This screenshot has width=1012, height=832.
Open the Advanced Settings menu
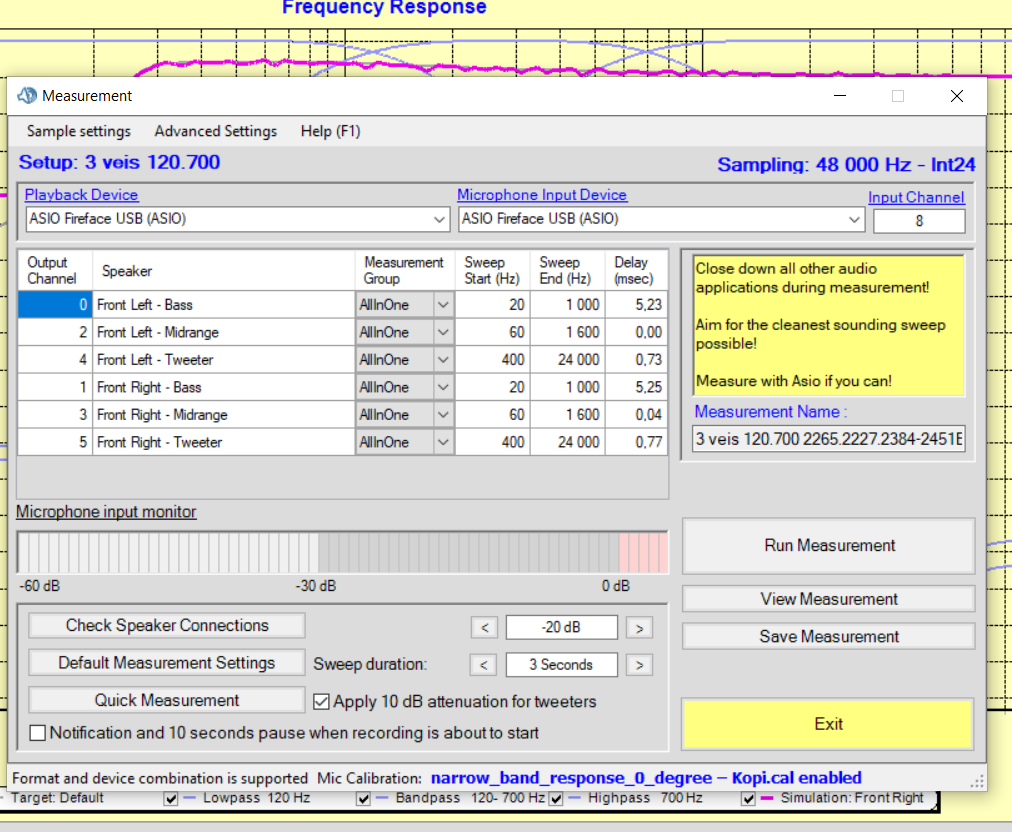pyautogui.click(x=215, y=131)
